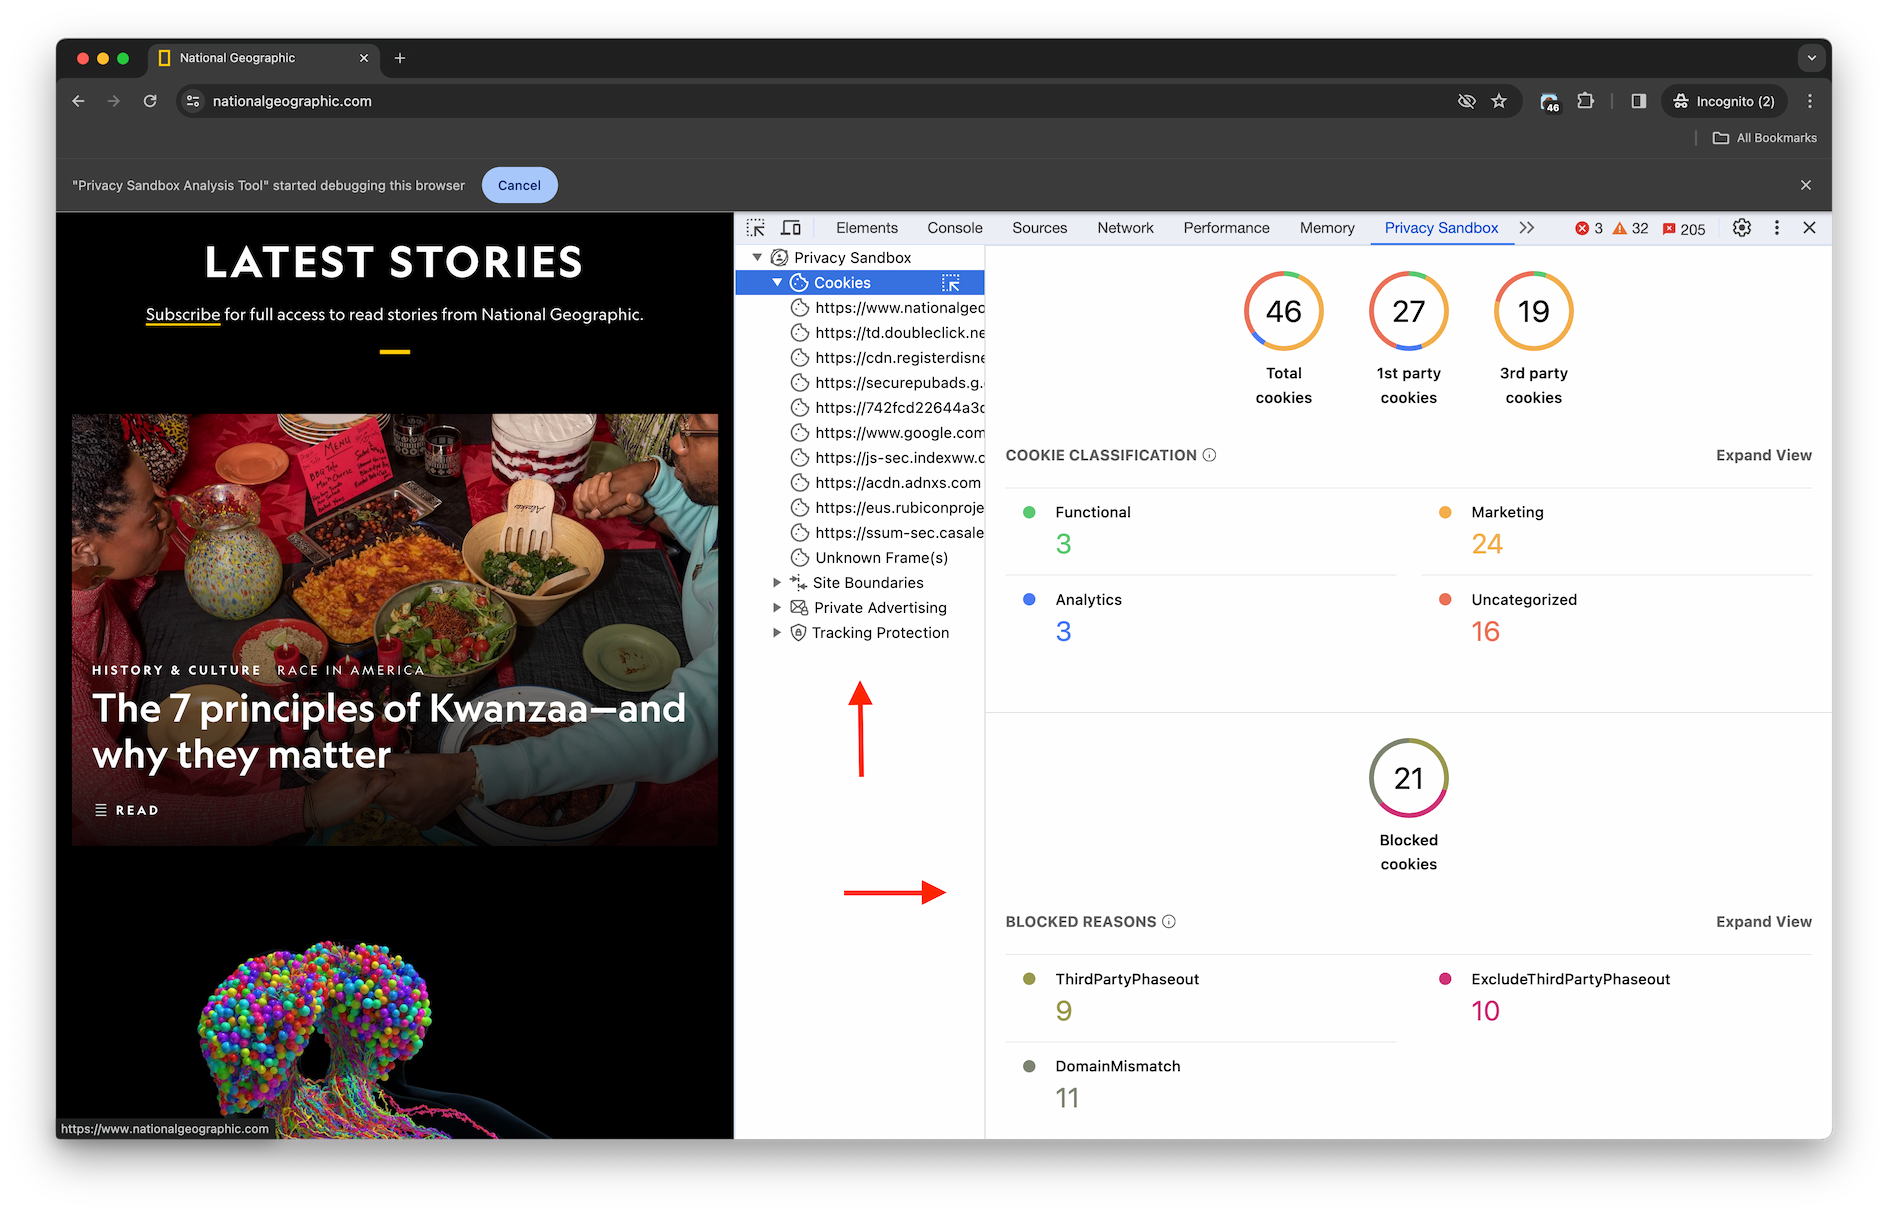Select the inspect element tool in DevTools
This screenshot has width=1888, height=1213.
coord(756,228)
